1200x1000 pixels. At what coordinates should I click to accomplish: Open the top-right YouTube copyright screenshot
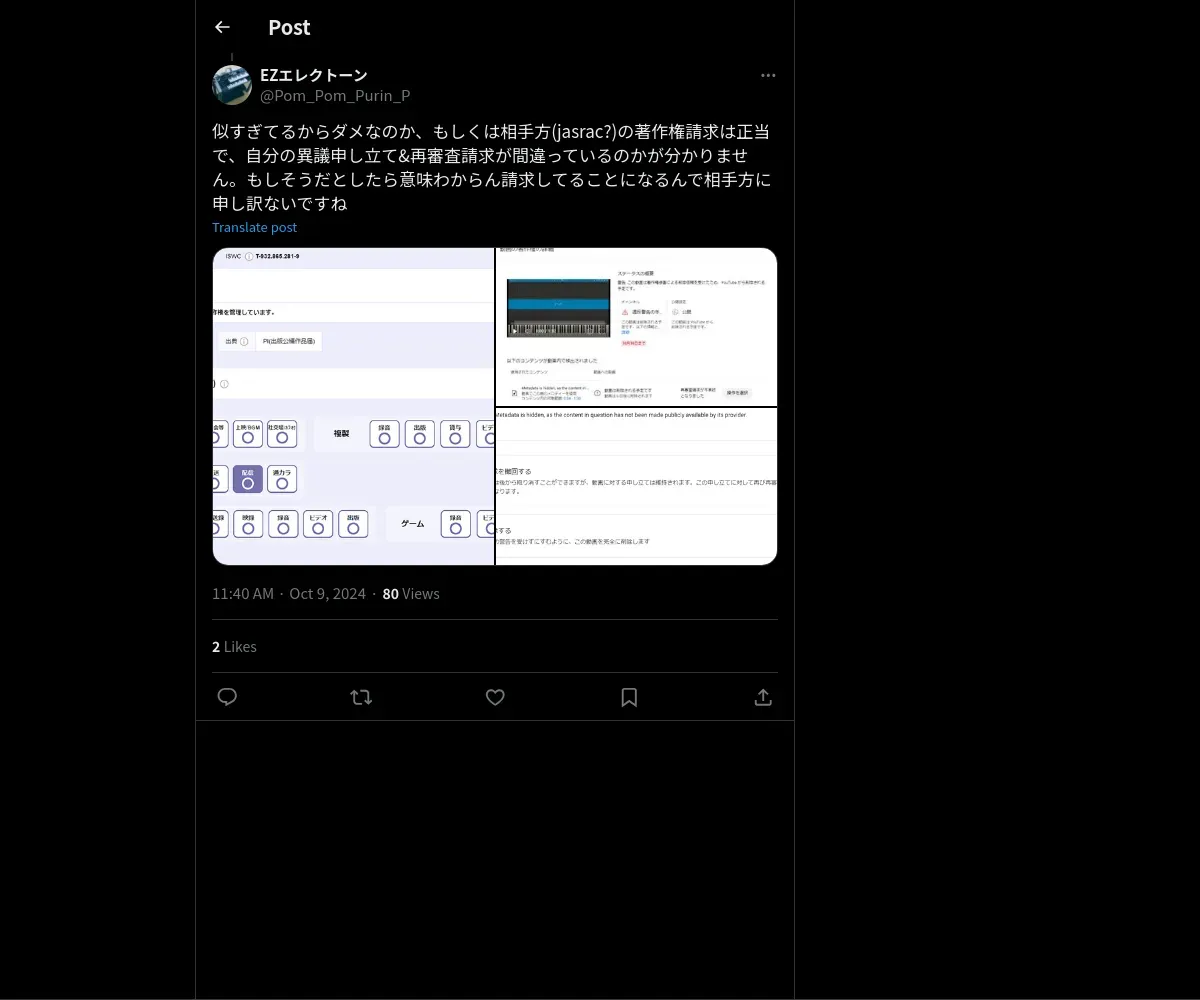click(x=637, y=326)
